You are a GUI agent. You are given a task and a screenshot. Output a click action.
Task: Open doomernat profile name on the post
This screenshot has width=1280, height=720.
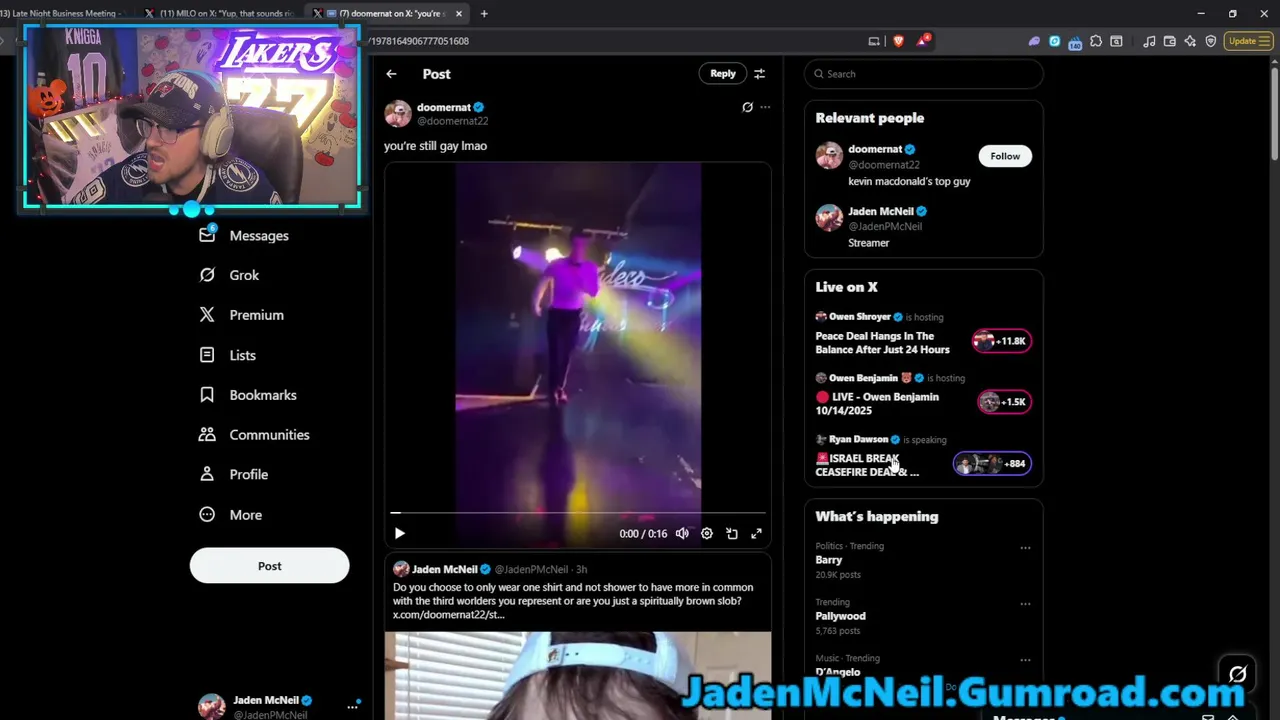click(x=444, y=107)
